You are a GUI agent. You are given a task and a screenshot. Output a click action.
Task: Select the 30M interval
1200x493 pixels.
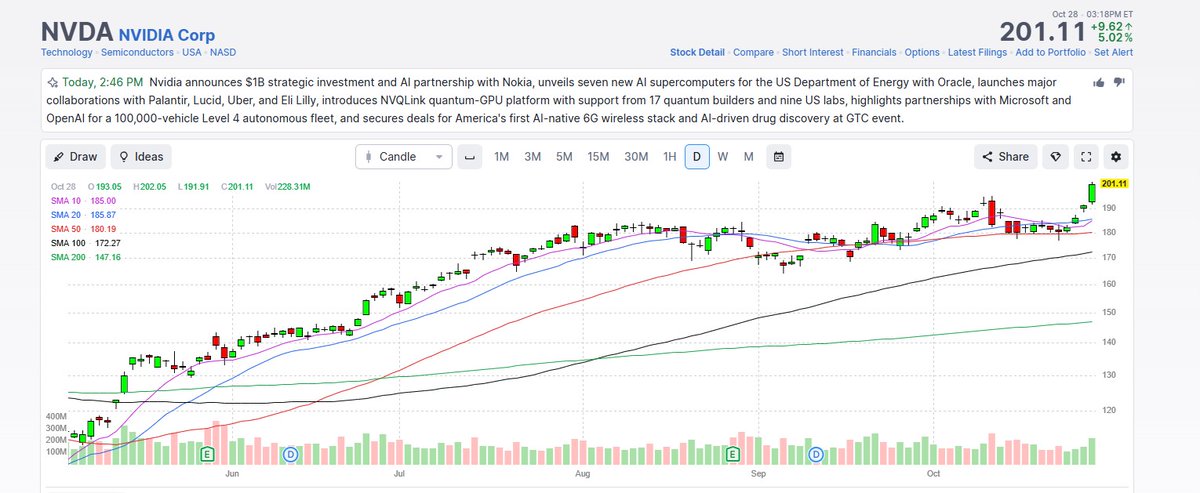[x=636, y=156]
